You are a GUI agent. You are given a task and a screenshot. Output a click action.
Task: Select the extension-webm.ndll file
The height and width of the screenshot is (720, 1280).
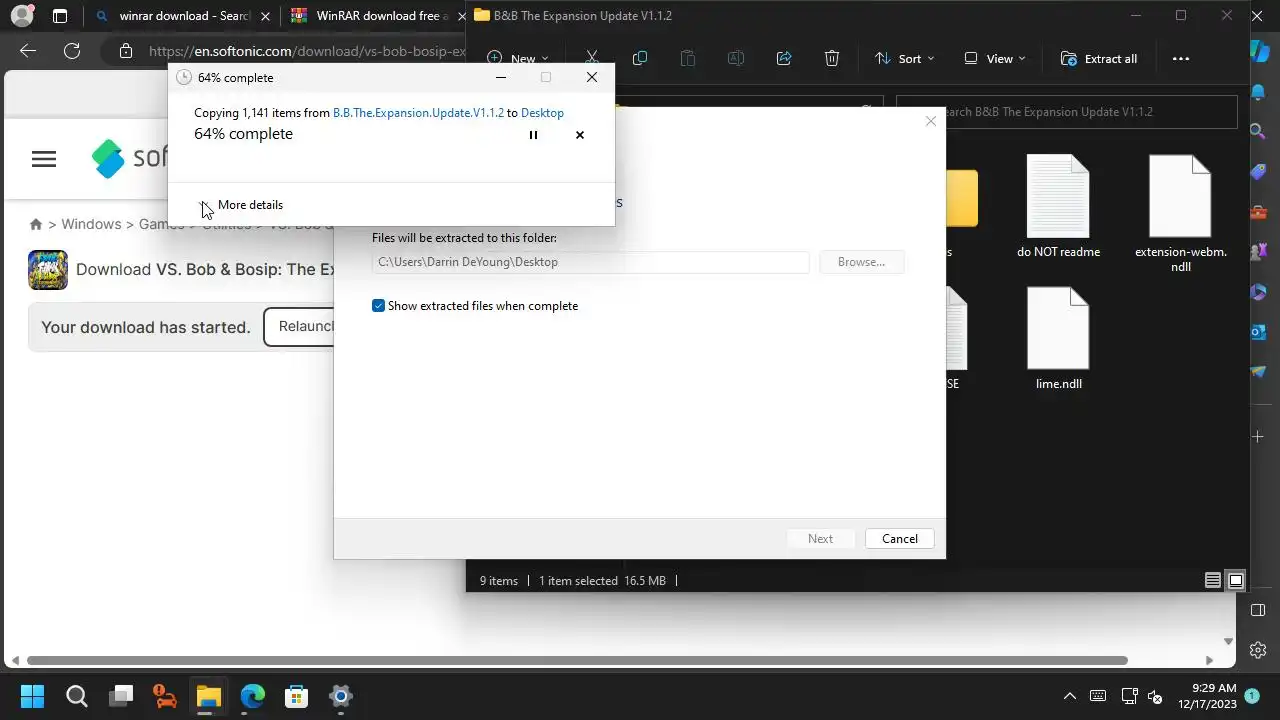pos(1180,214)
